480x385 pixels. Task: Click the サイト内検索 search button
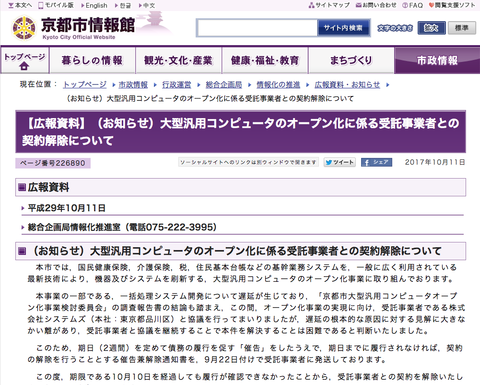[x=343, y=28]
